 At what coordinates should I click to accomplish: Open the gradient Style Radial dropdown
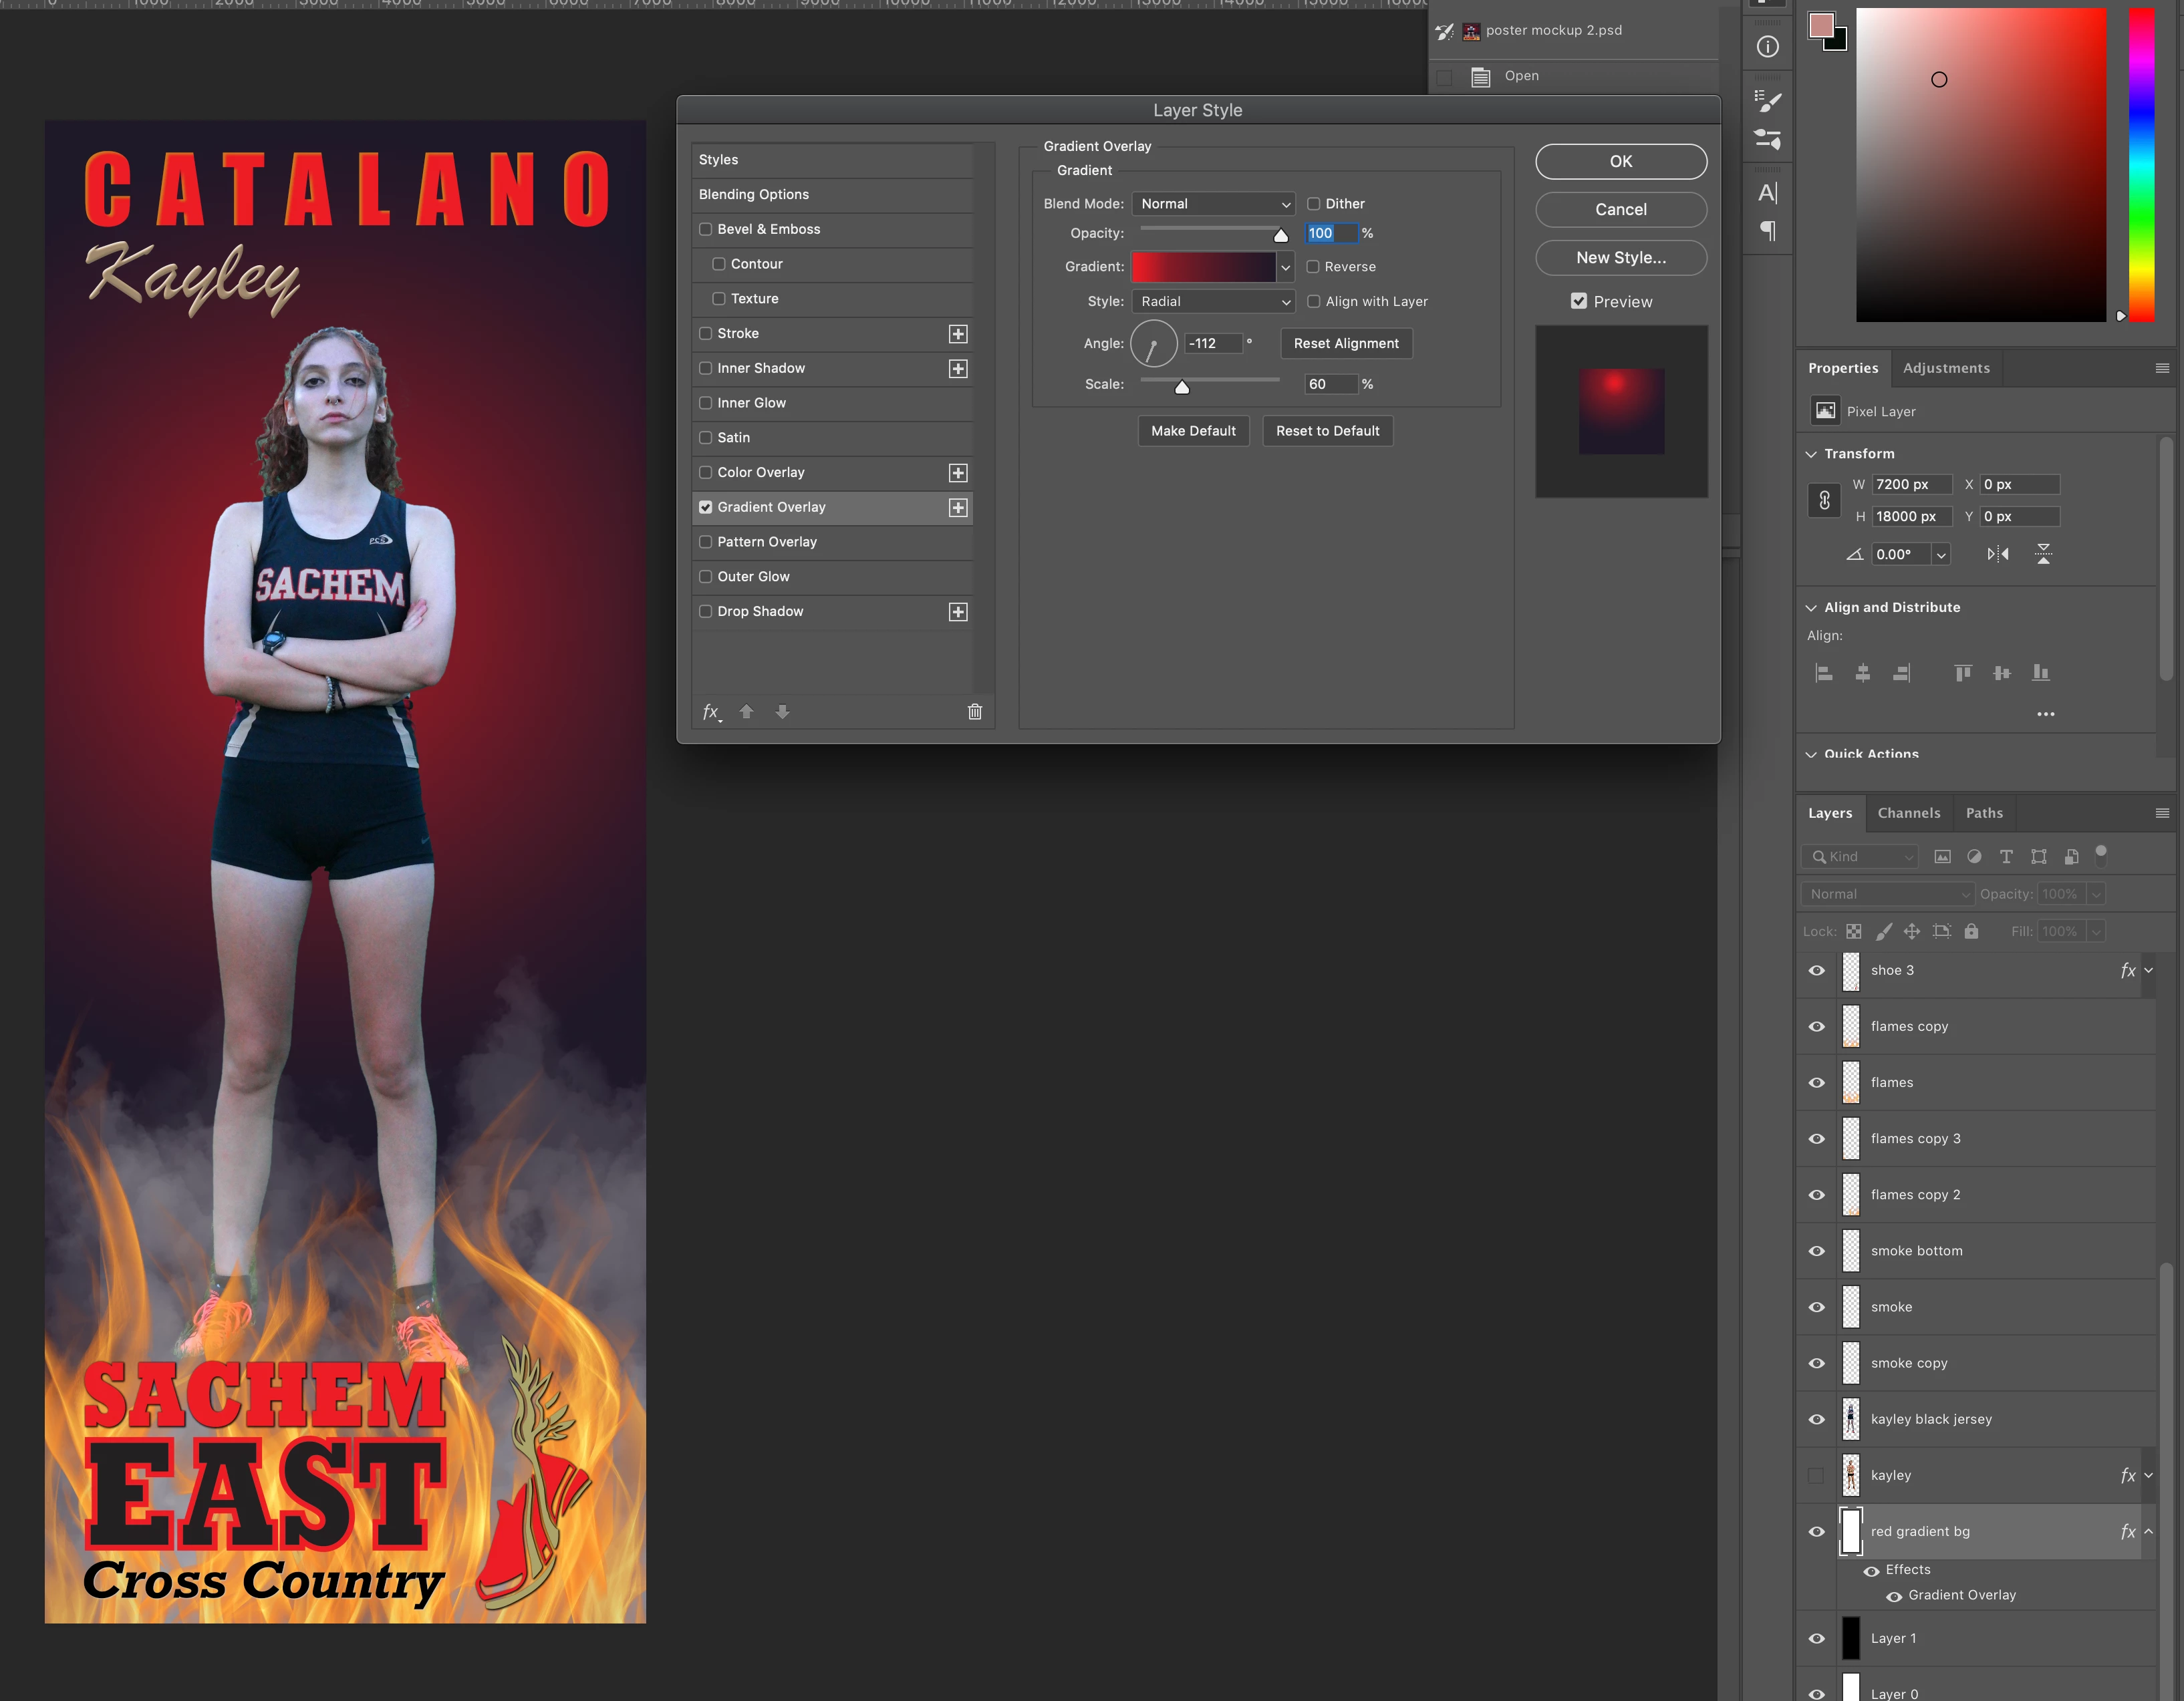[1213, 302]
